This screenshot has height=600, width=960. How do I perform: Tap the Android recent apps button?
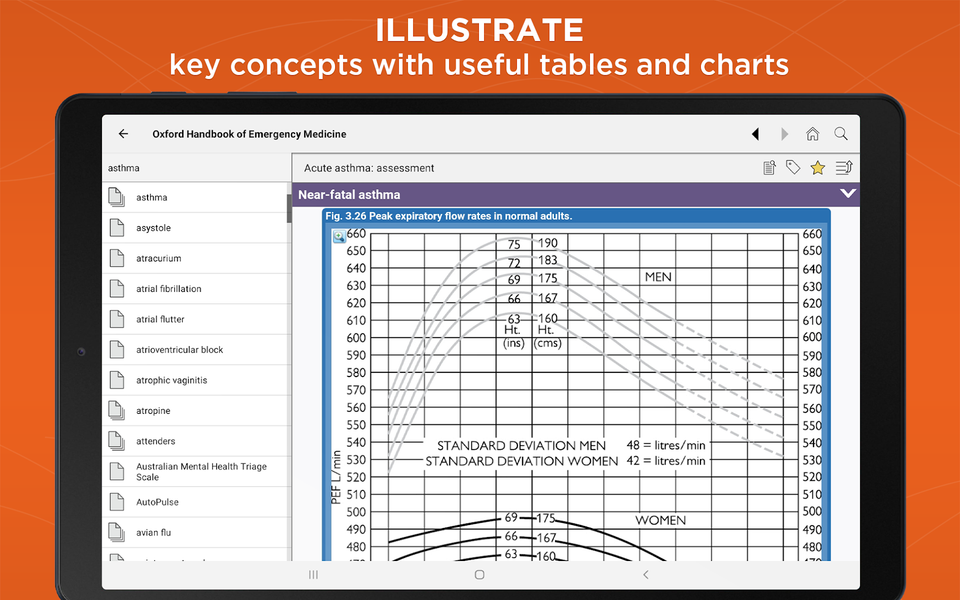313,574
